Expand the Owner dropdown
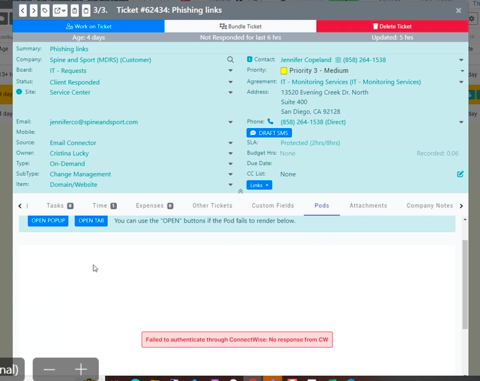The image size is (480, 381). [230, 153]
